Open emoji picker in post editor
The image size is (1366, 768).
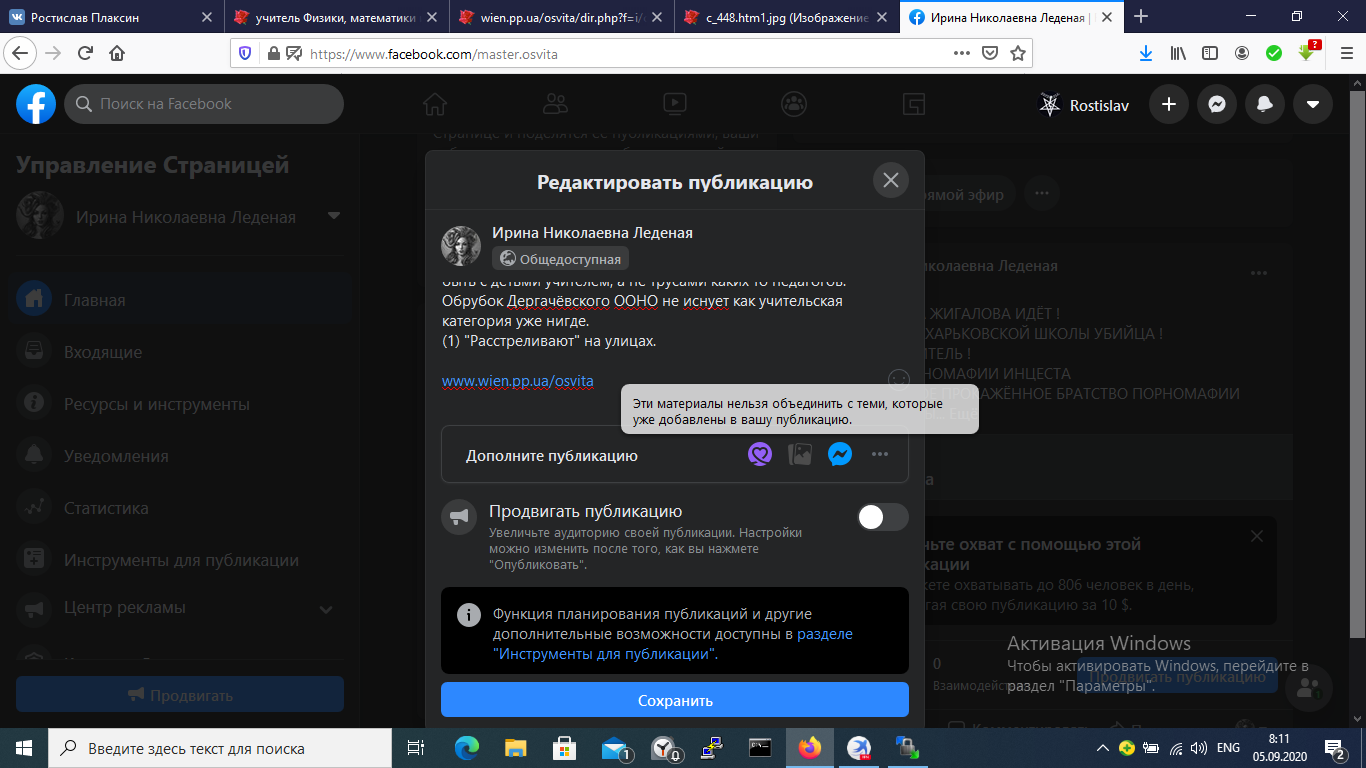point(899,379)
